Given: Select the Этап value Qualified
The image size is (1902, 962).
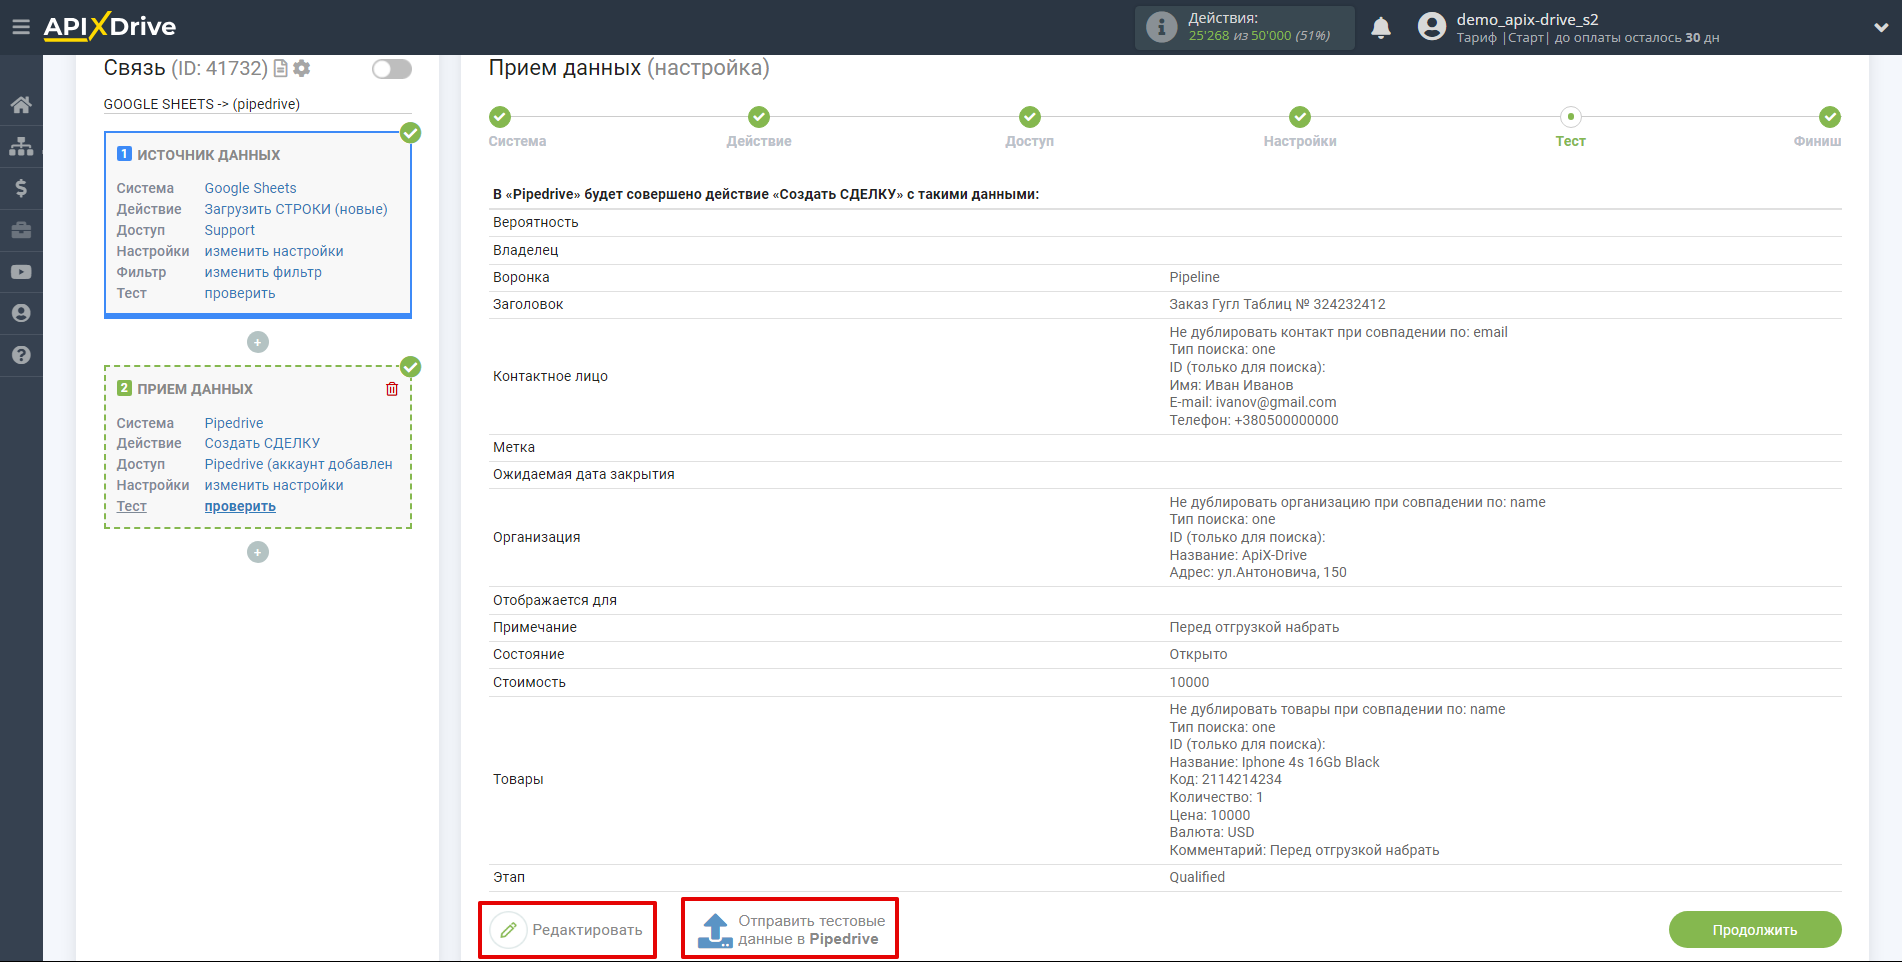Looking at the screenshot, I should click(x=1197, y=877).
